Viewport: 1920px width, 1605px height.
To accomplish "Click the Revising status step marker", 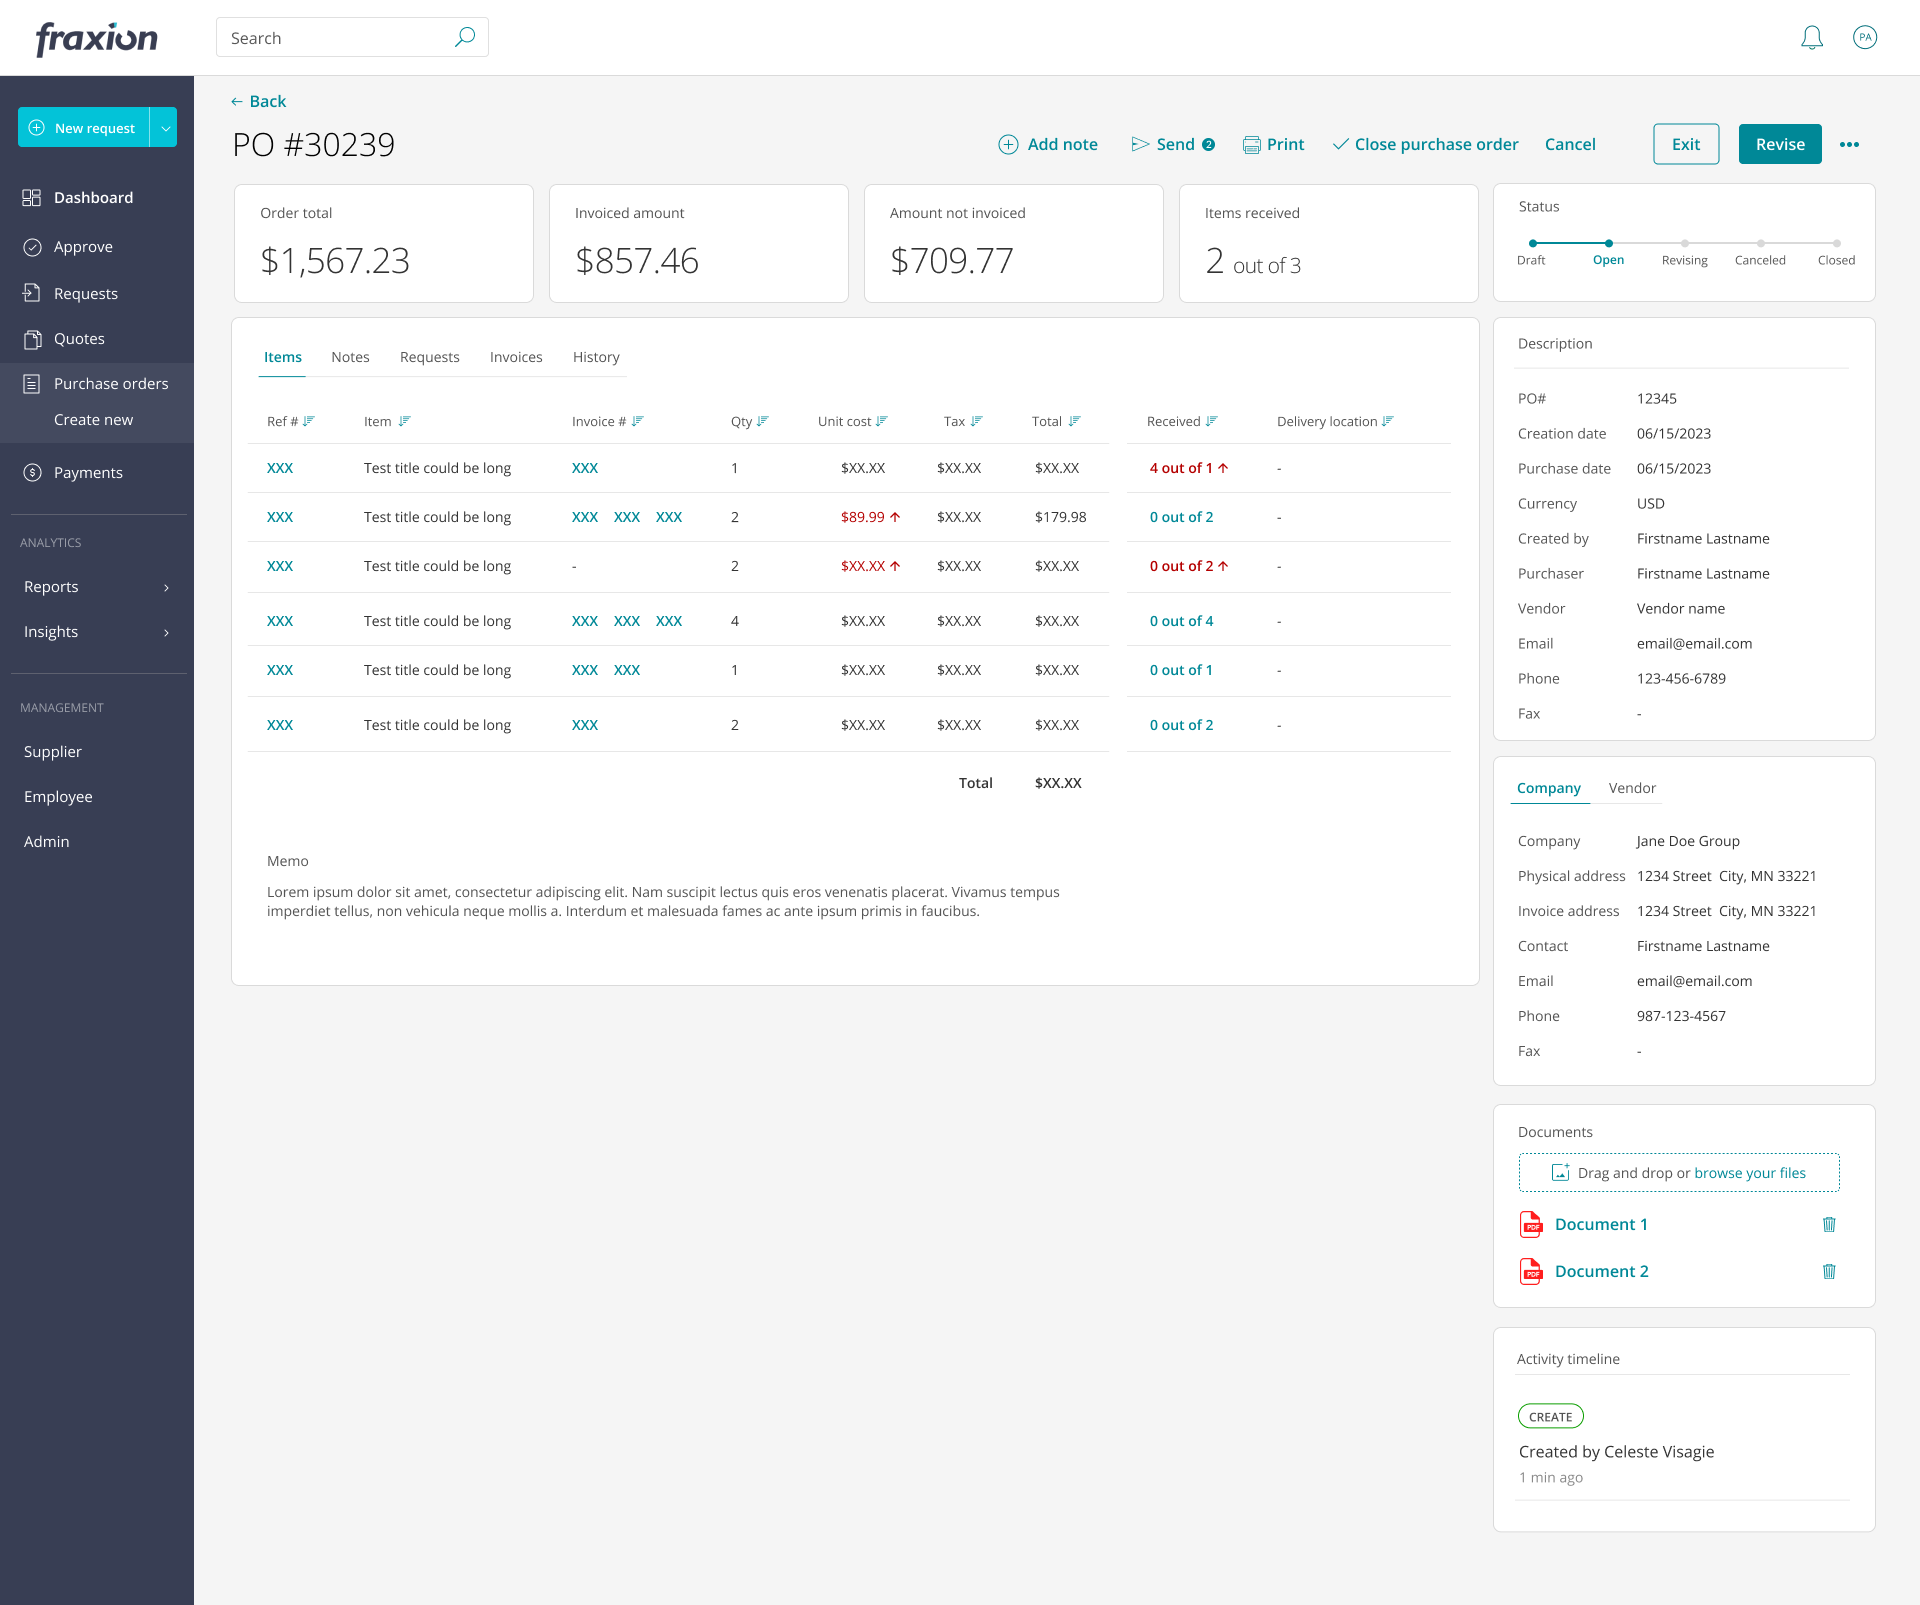I will pos(1684,243).
